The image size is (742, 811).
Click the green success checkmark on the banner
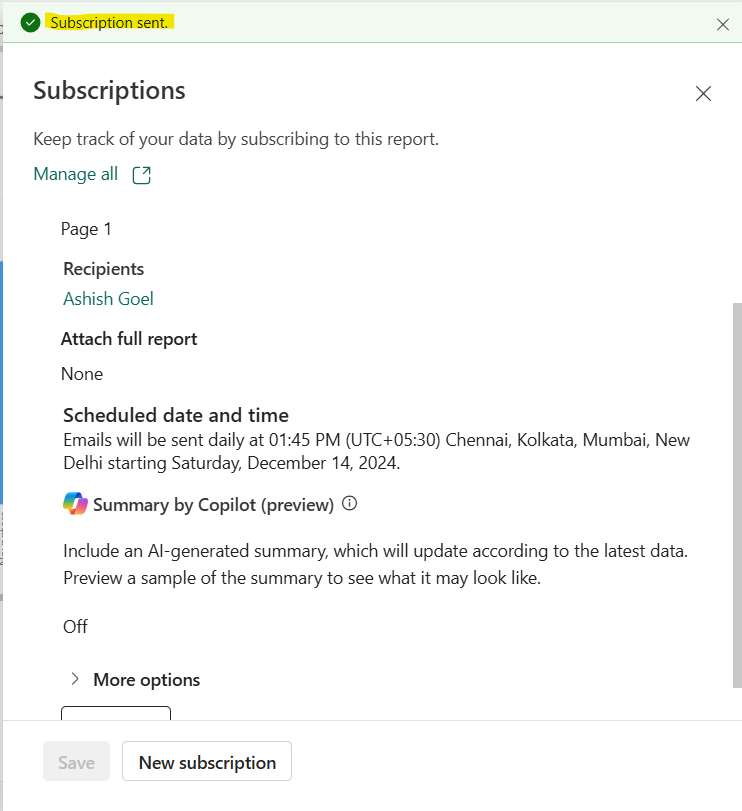pos(30,22)
